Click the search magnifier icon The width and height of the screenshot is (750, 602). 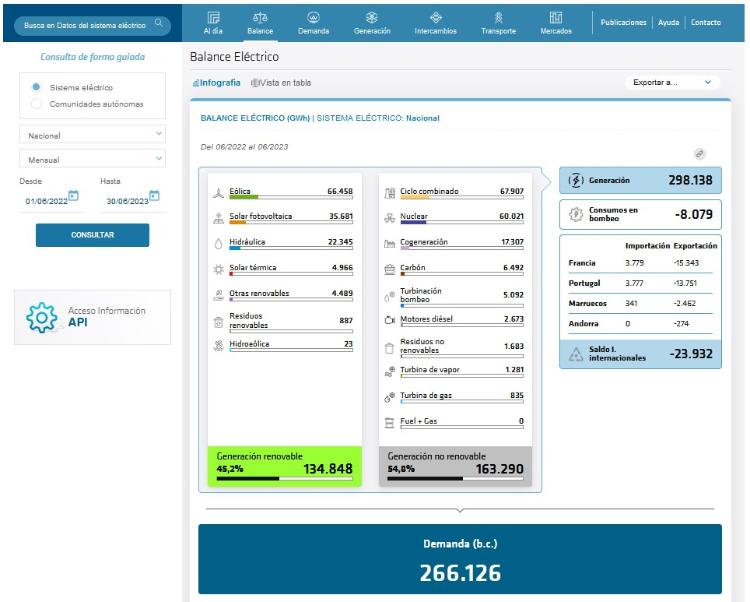(157, 22)
